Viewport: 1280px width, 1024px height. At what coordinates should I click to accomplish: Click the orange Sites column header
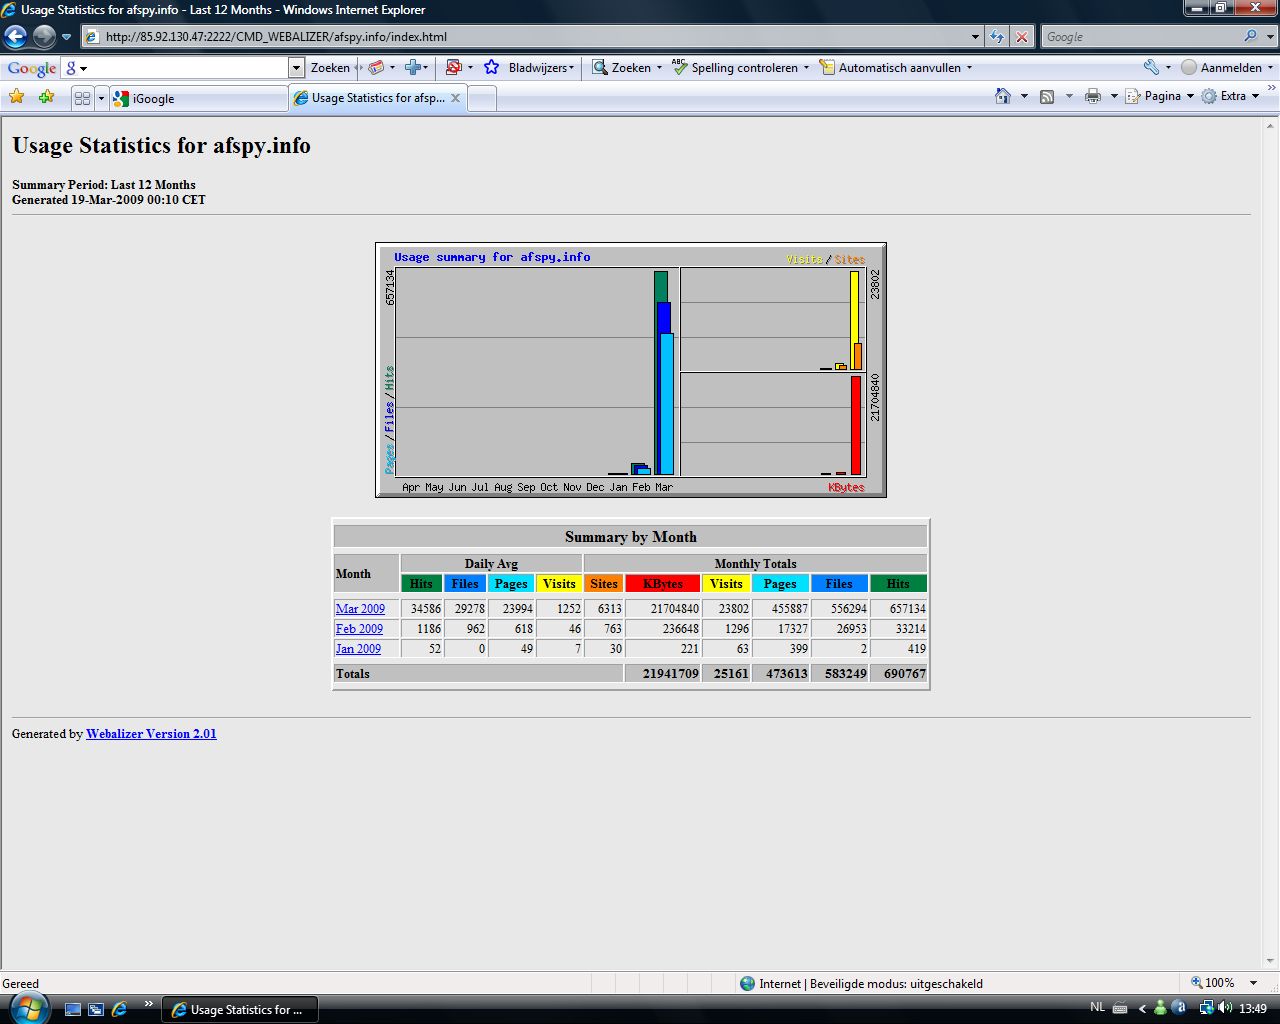point(604,583)
